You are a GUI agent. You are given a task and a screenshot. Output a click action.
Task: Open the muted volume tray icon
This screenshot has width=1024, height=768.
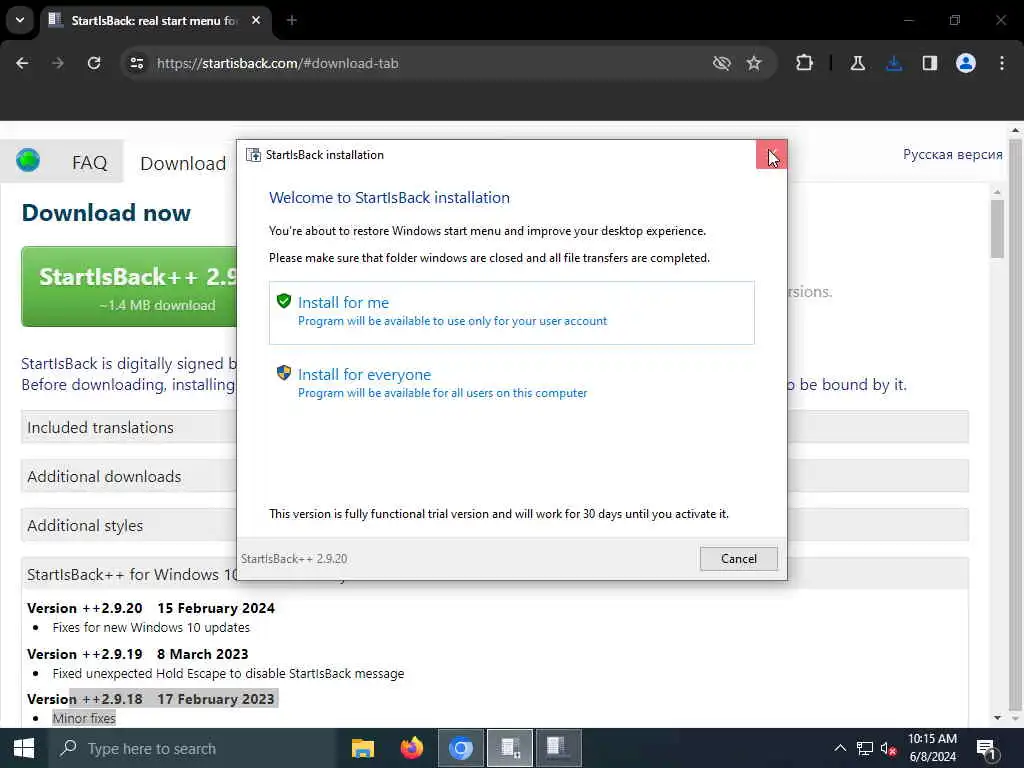(888, 748)
